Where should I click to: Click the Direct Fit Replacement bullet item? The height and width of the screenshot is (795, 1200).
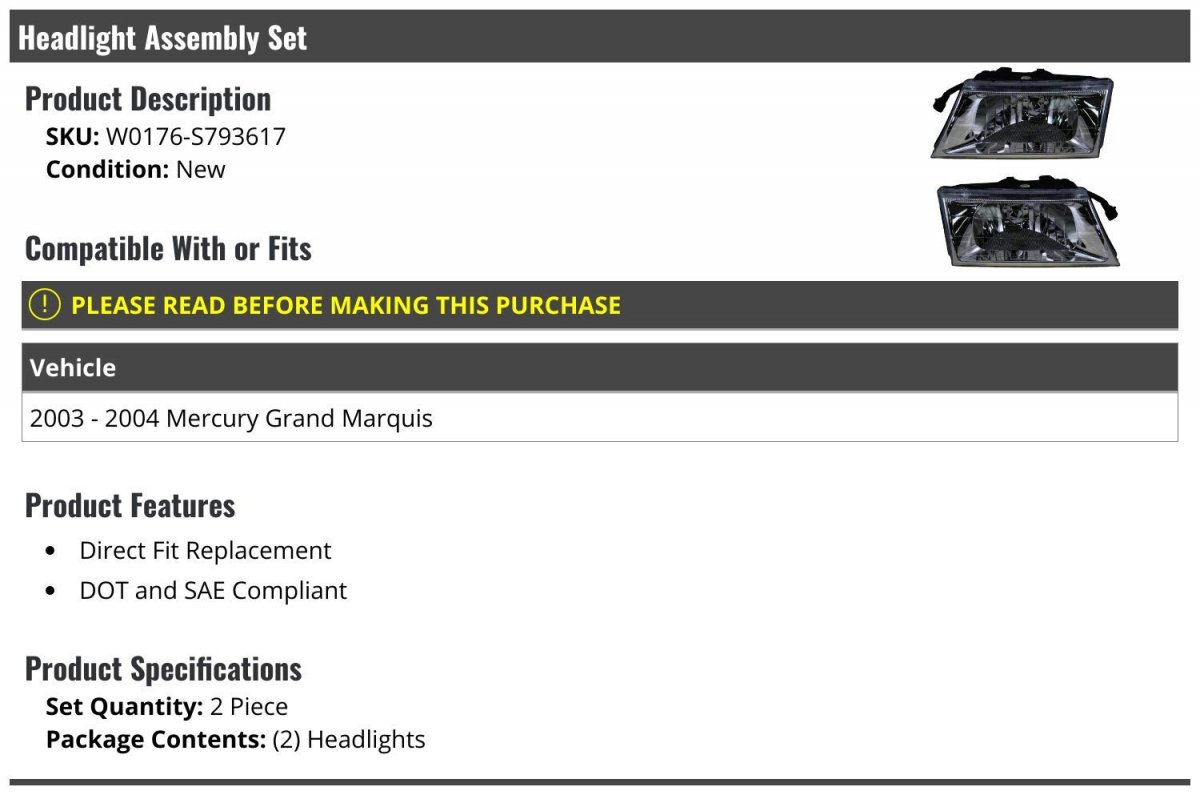pyautogui.click(x=205, y=550)
